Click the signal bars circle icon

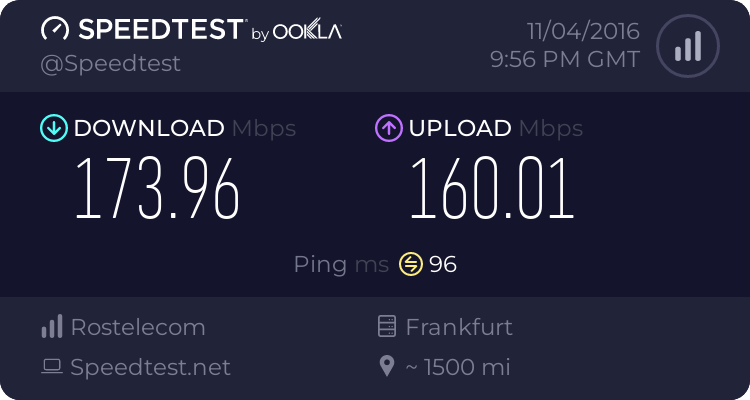(686, 46)
